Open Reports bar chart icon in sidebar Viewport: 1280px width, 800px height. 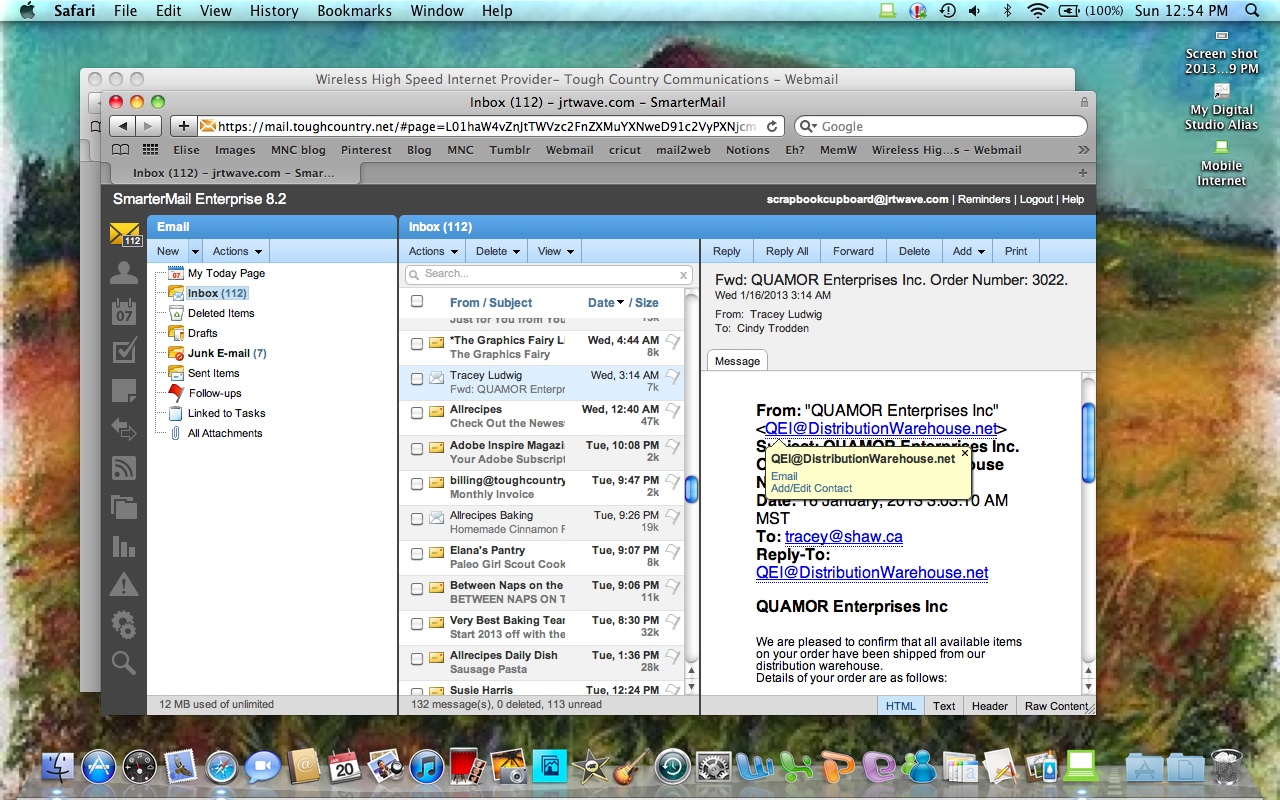coord(124,545)
